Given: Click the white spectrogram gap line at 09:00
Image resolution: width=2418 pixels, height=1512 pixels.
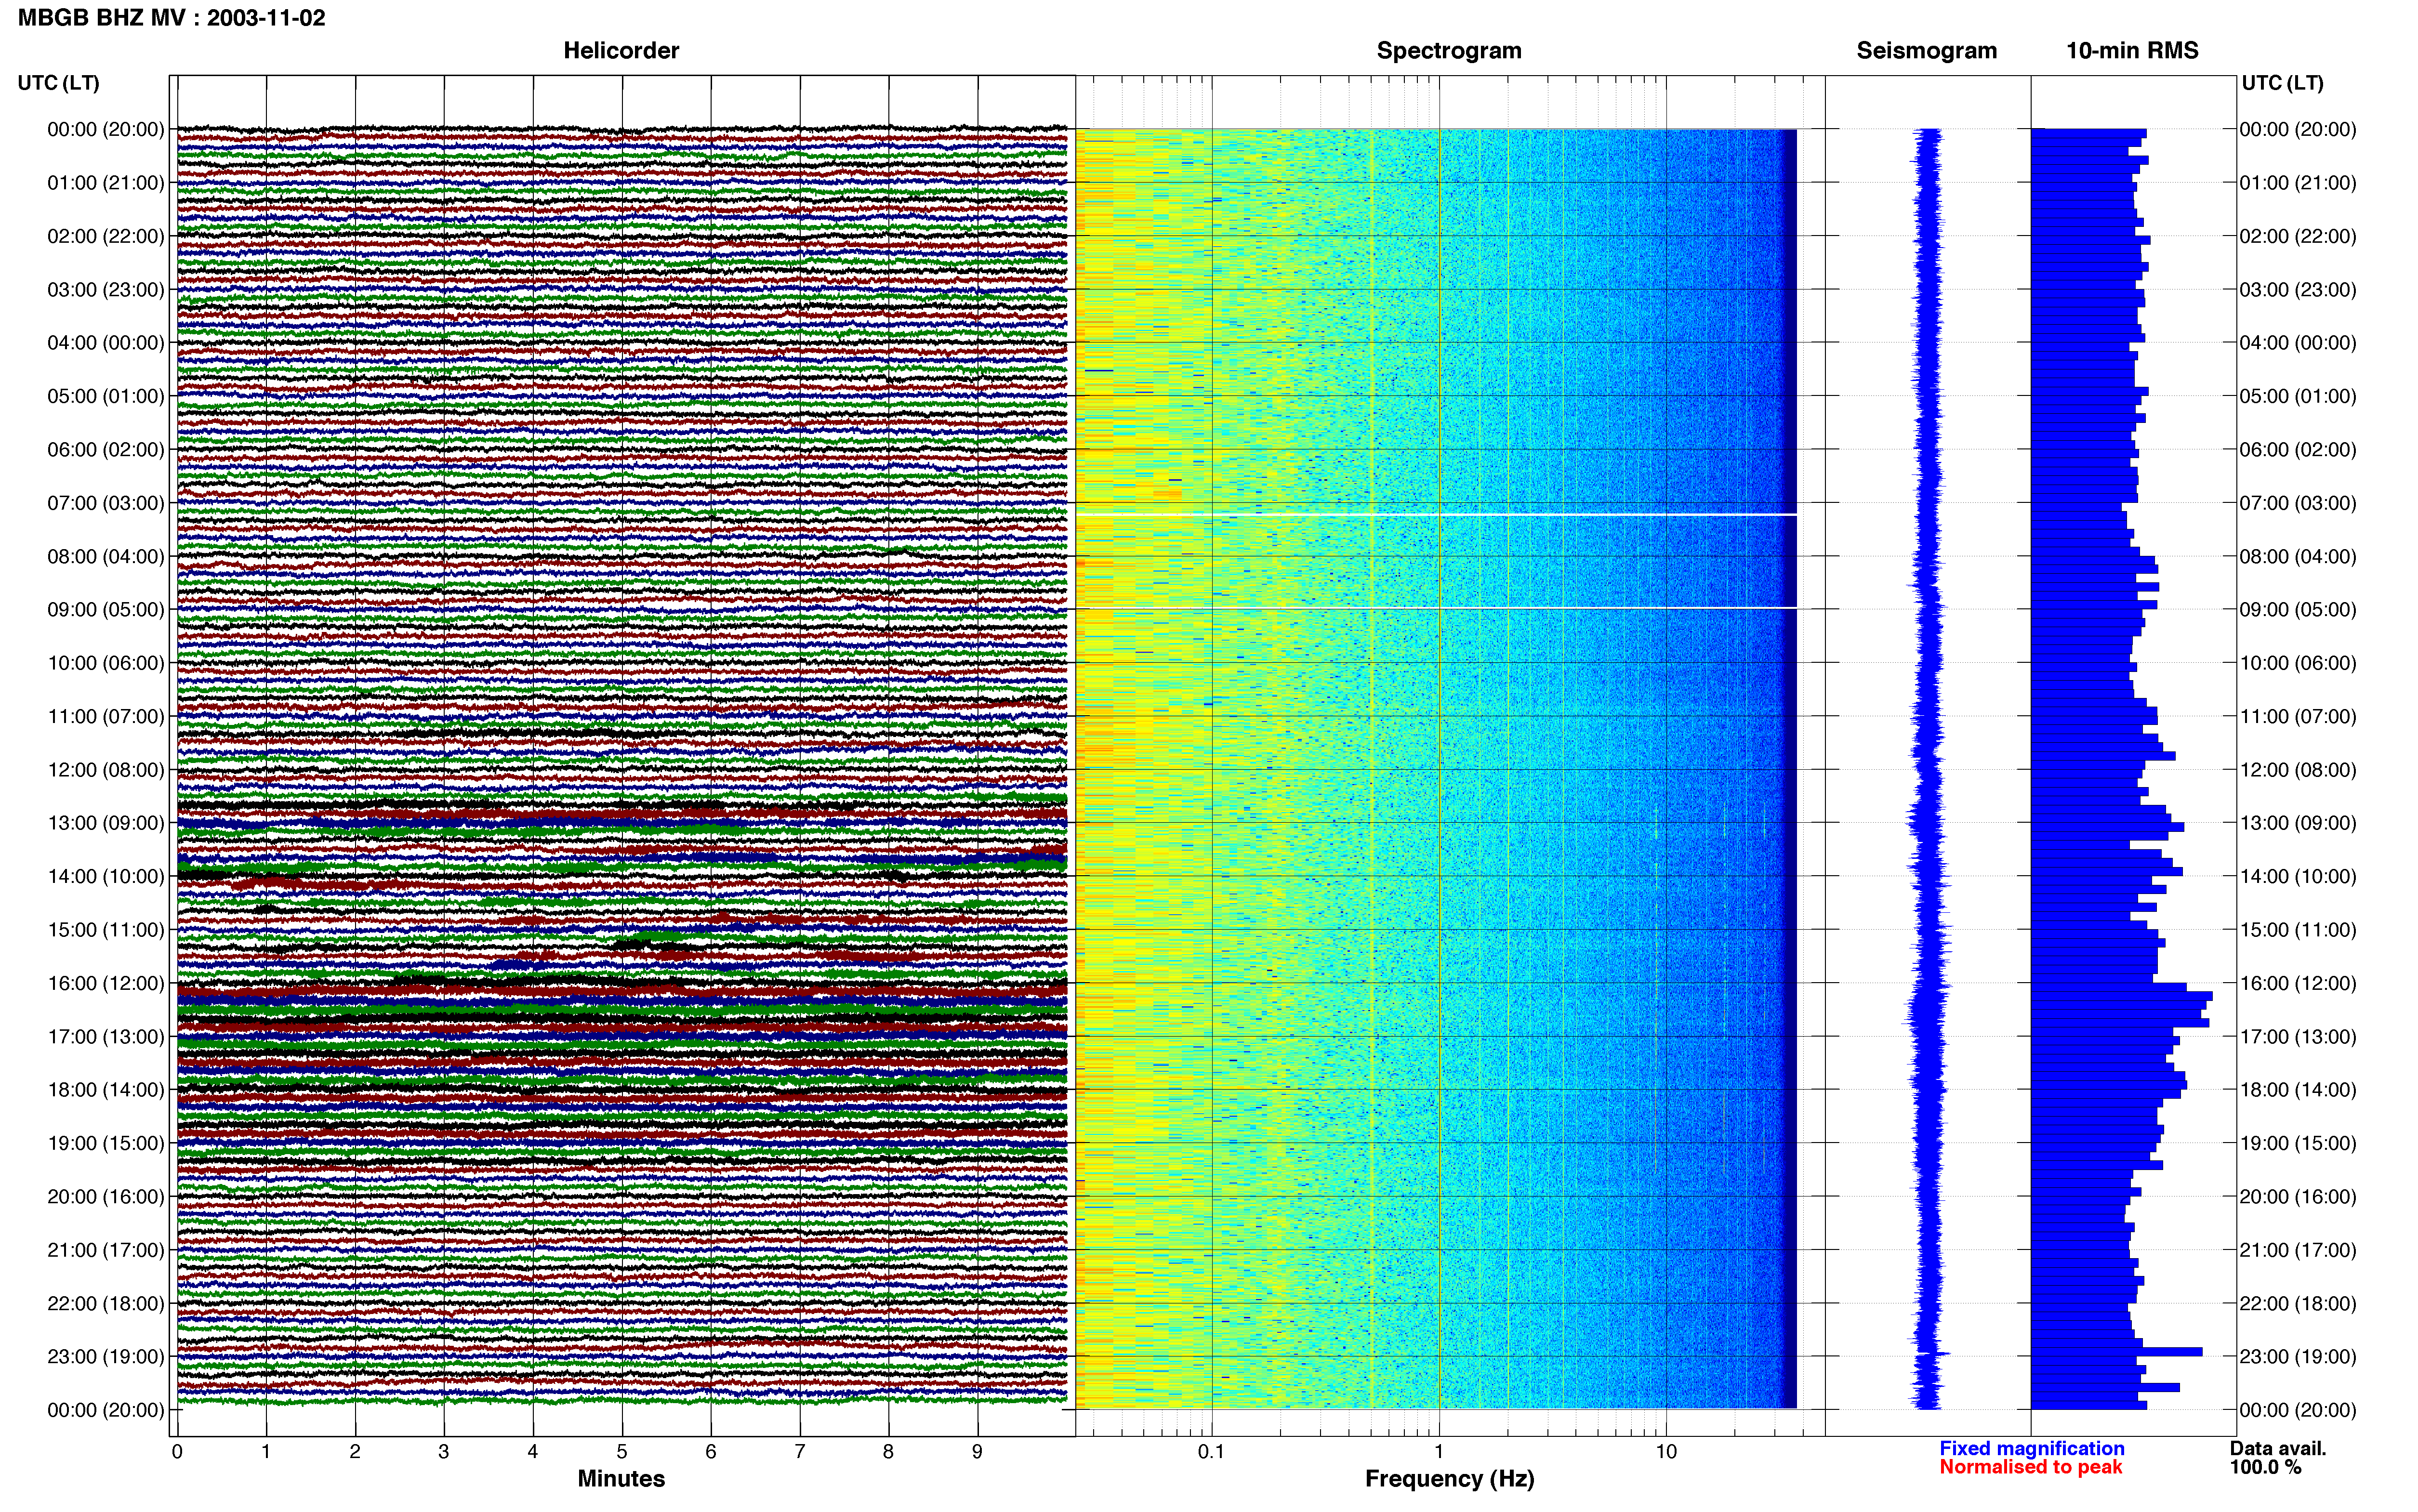Looking at the screenshot, I should click(x=1436, y=608).
